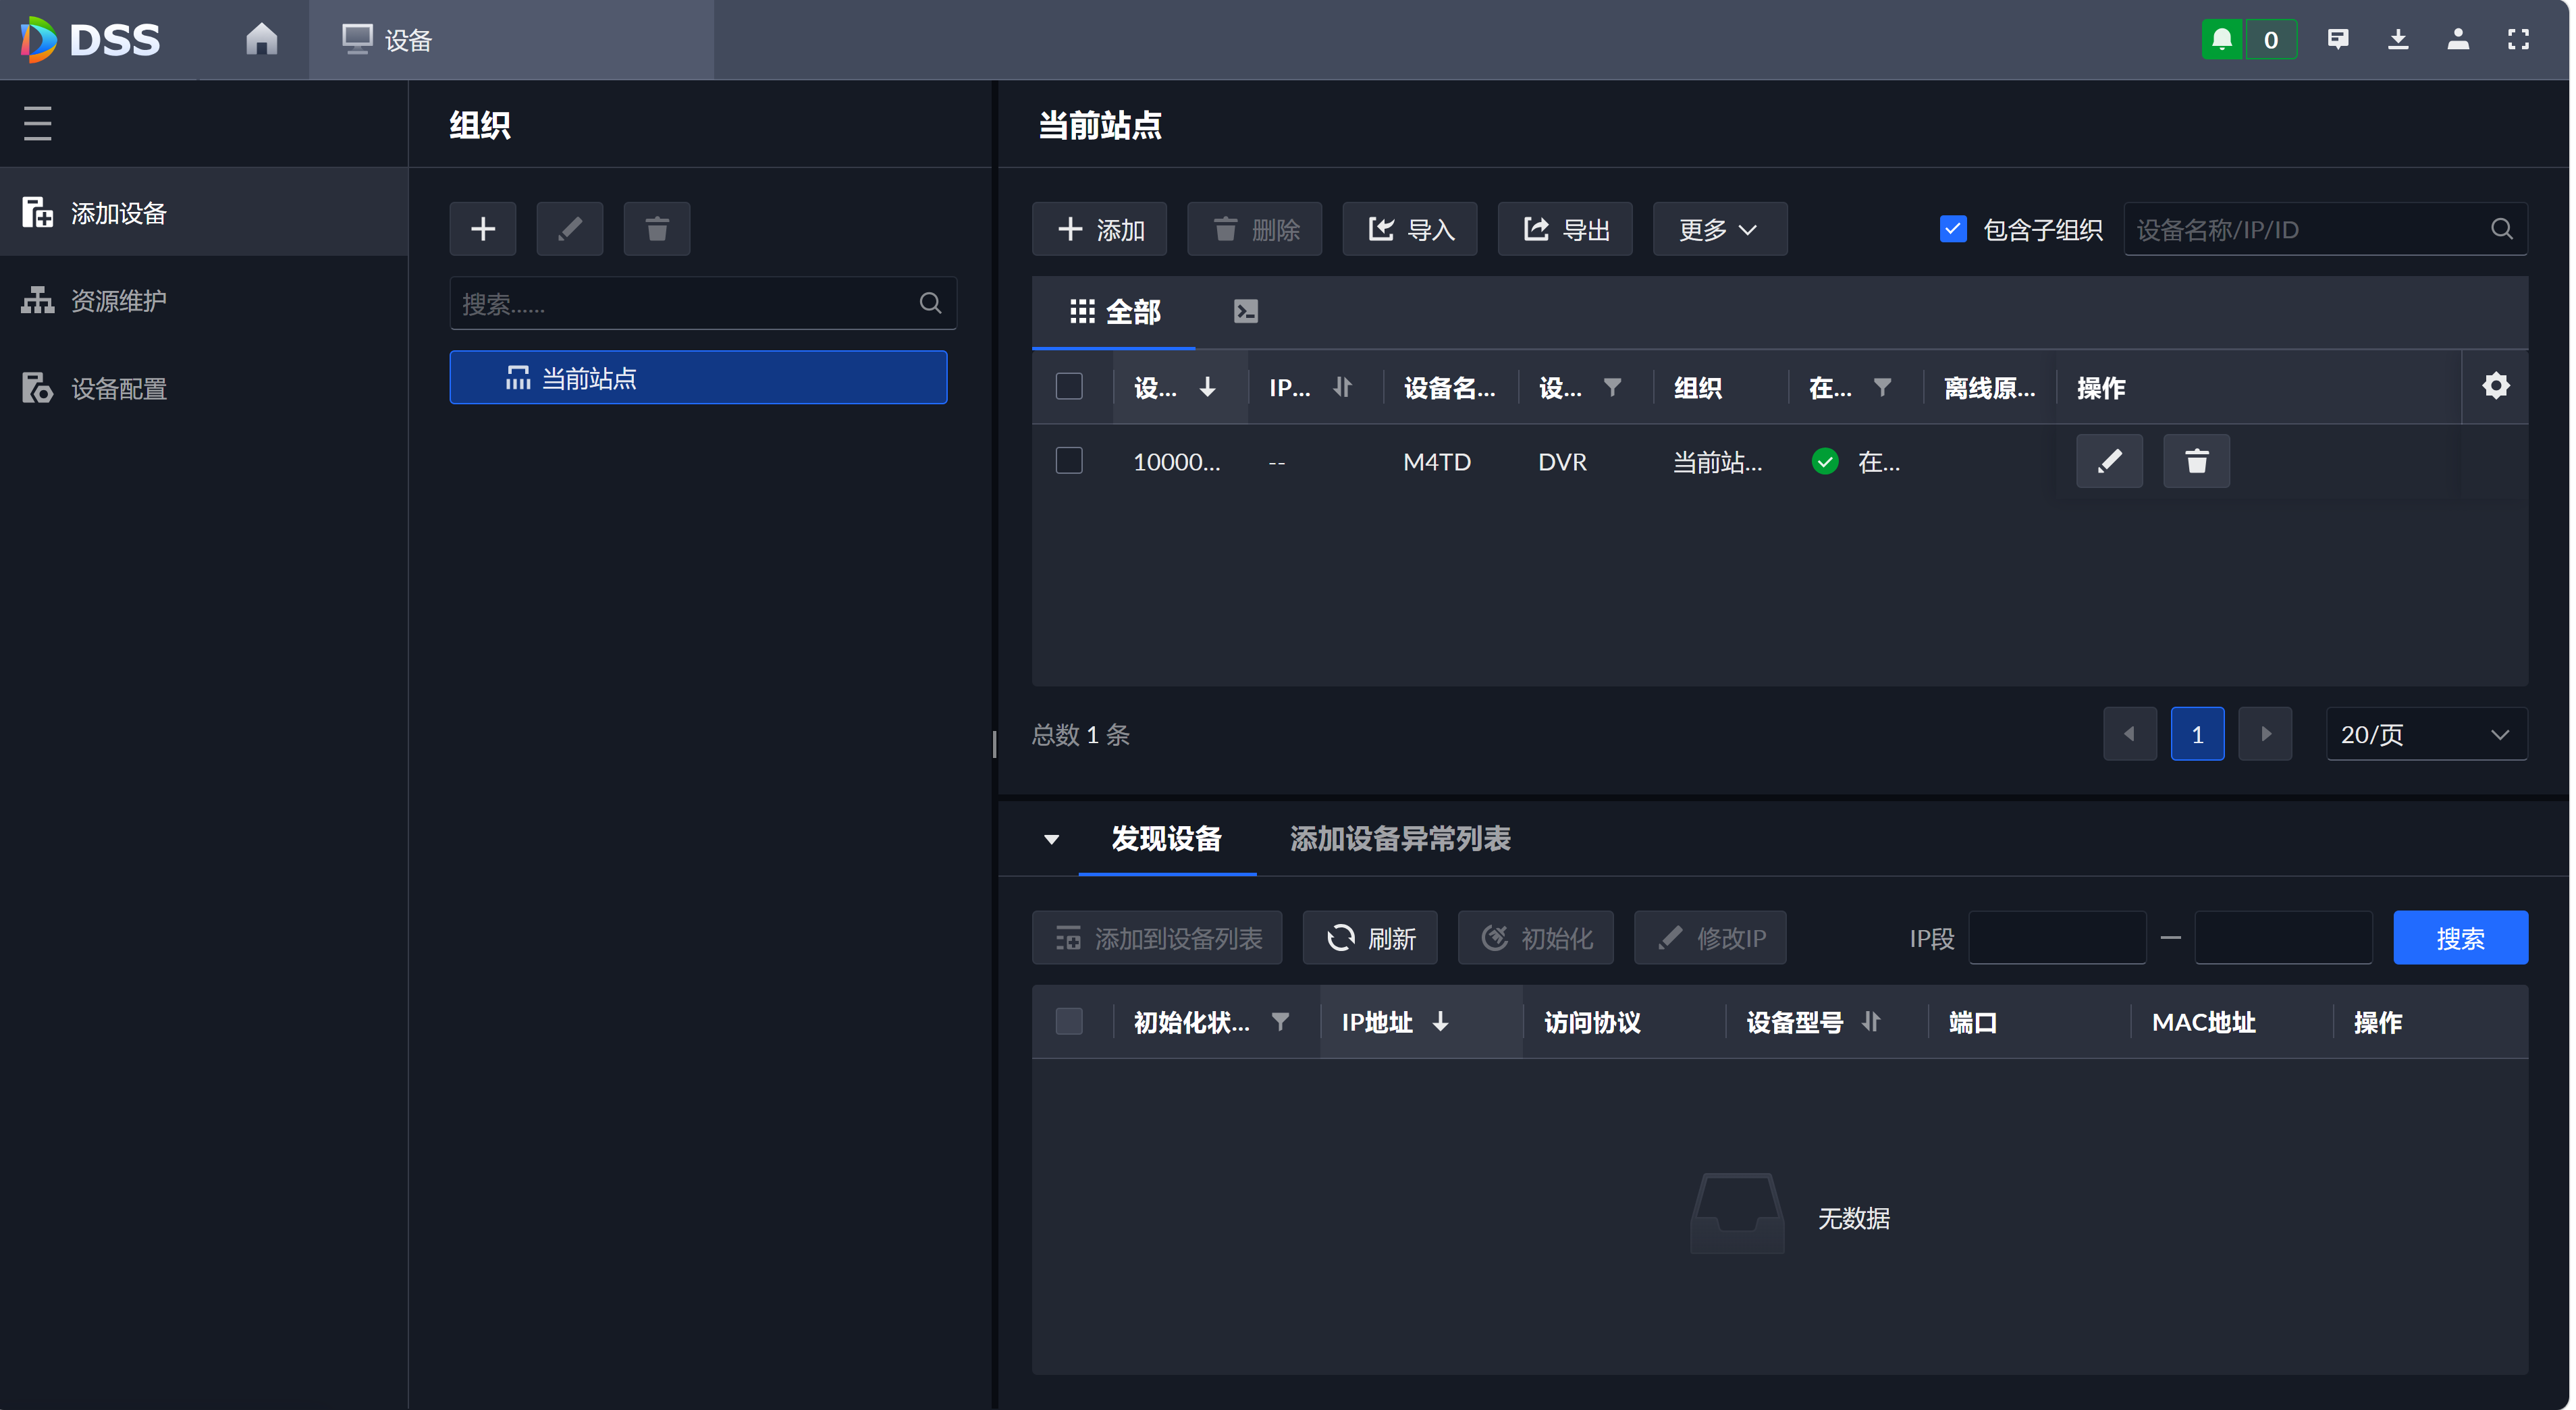The image size is (2576, 1410).
Task: Edit the selected organization pencil icon
Action: click(570, 229)
